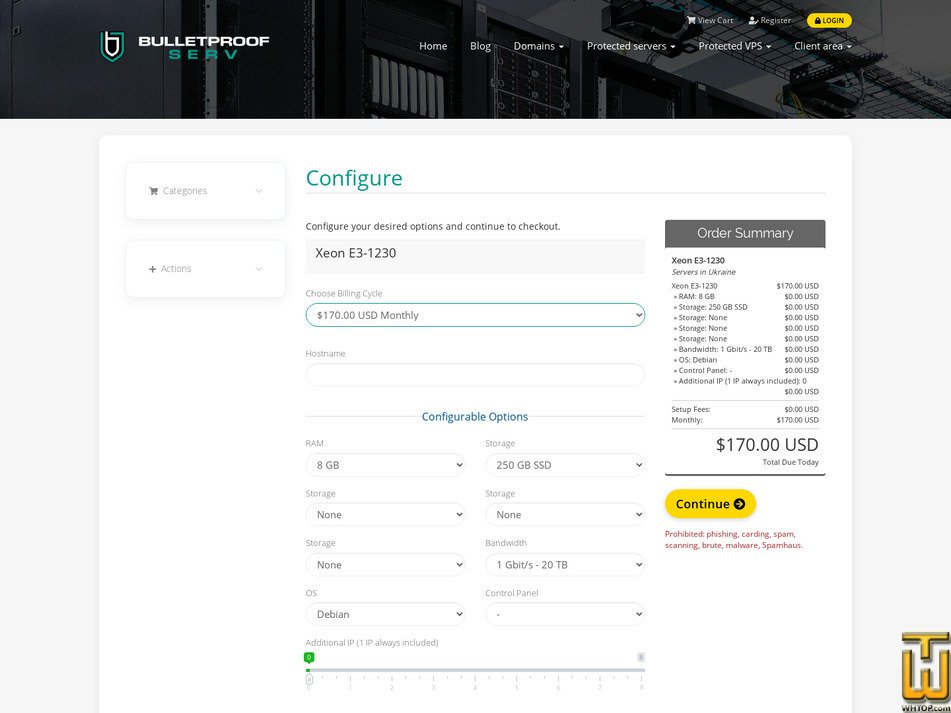Click the 'Setup Fees:' summary row
951x713 pixels.
click(x=745, y=409)
